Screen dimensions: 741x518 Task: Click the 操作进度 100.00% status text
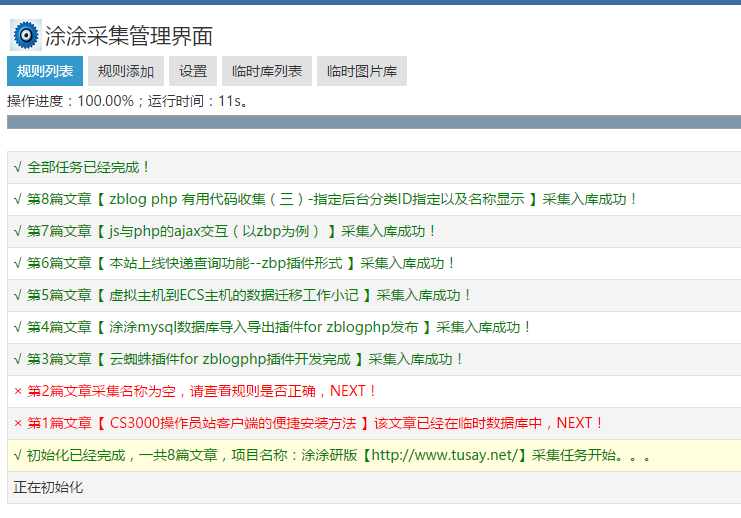coord(128,101)
